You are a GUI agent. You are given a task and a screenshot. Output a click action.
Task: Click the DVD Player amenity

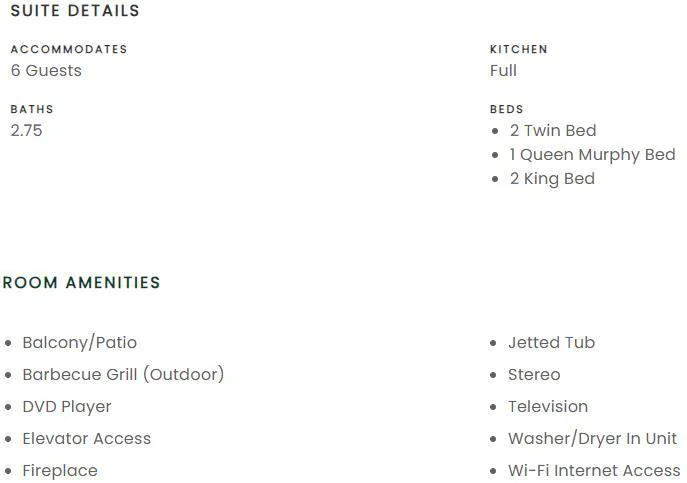point(67,407)
